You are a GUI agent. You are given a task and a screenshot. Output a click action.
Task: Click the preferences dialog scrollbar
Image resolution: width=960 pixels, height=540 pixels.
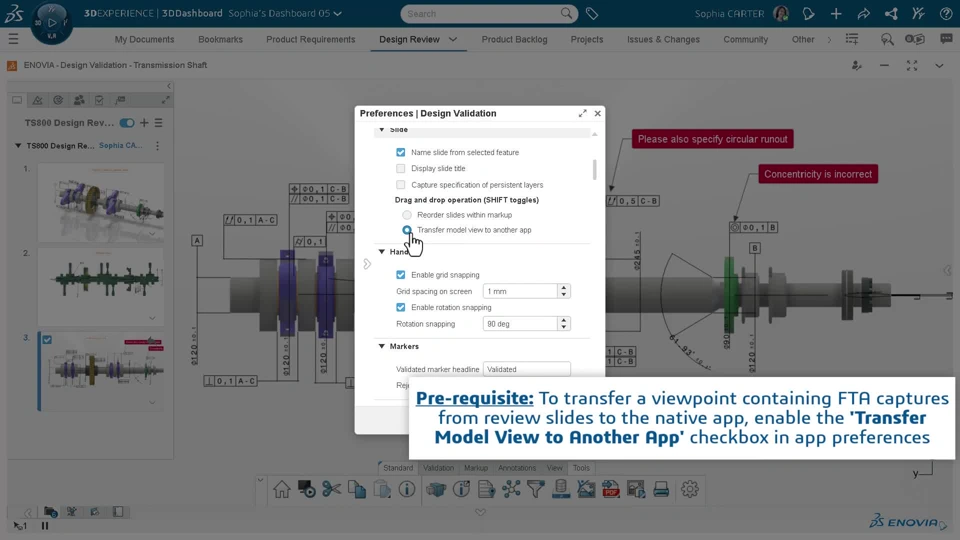pyautogui.click(x=594, y=170)
